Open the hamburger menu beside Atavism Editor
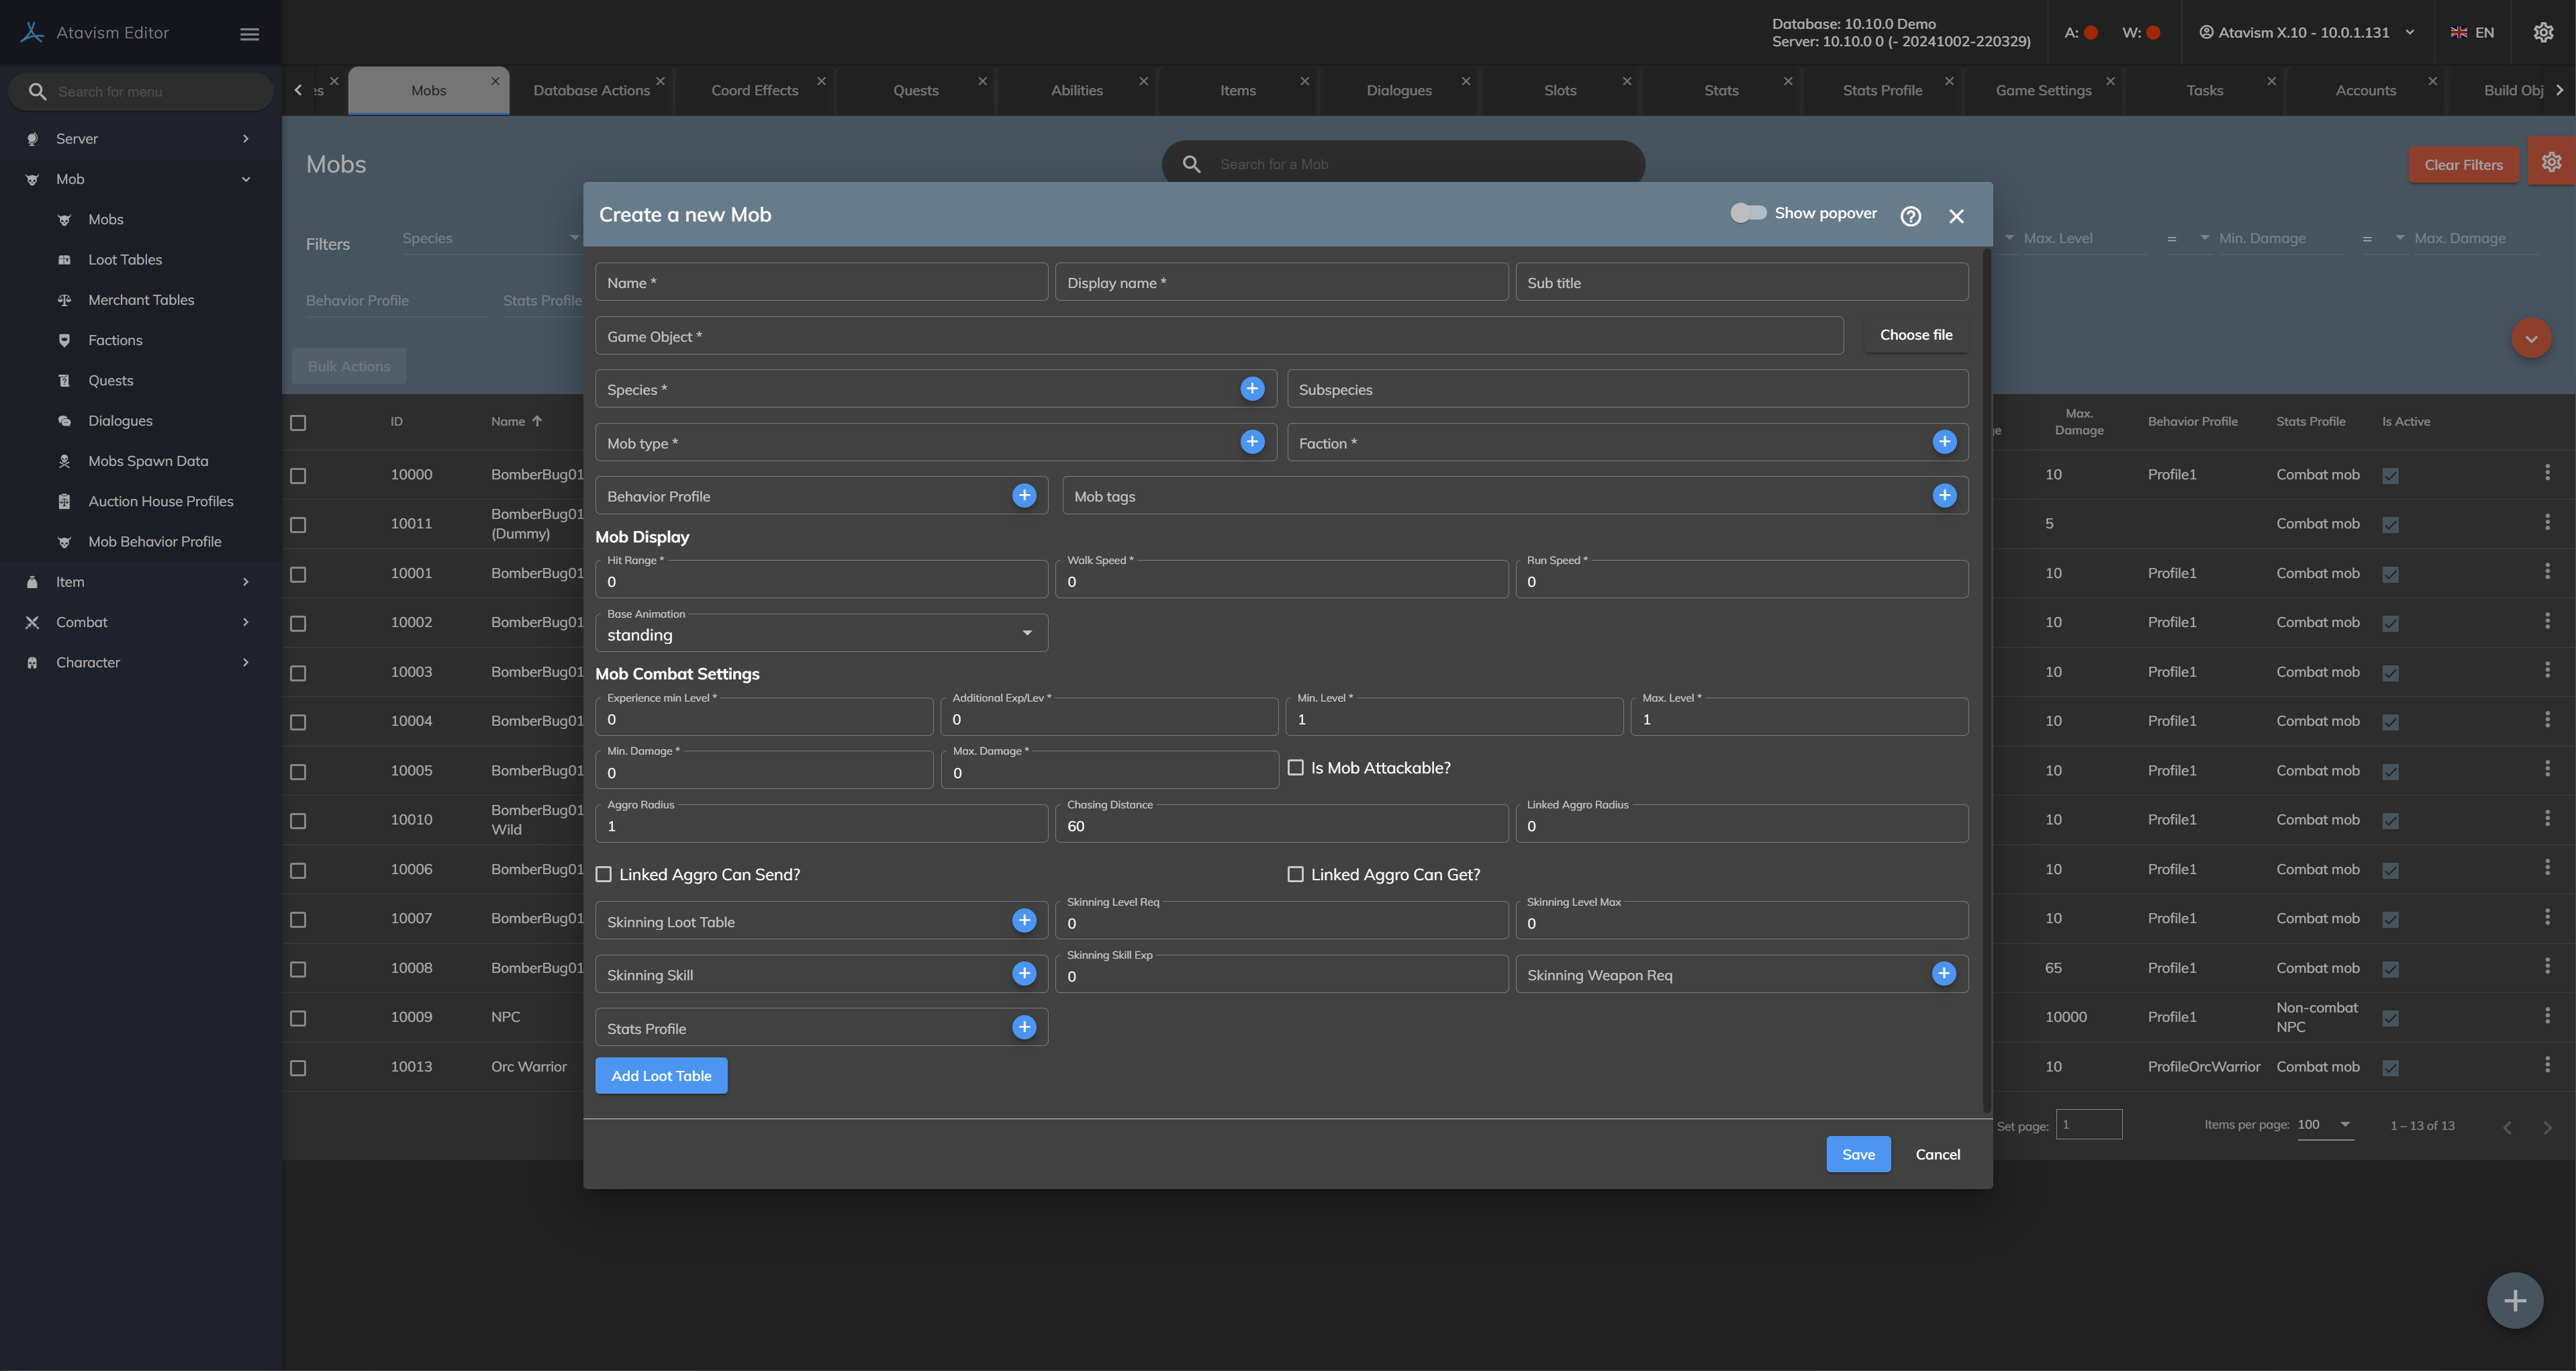 coord(250,34)
